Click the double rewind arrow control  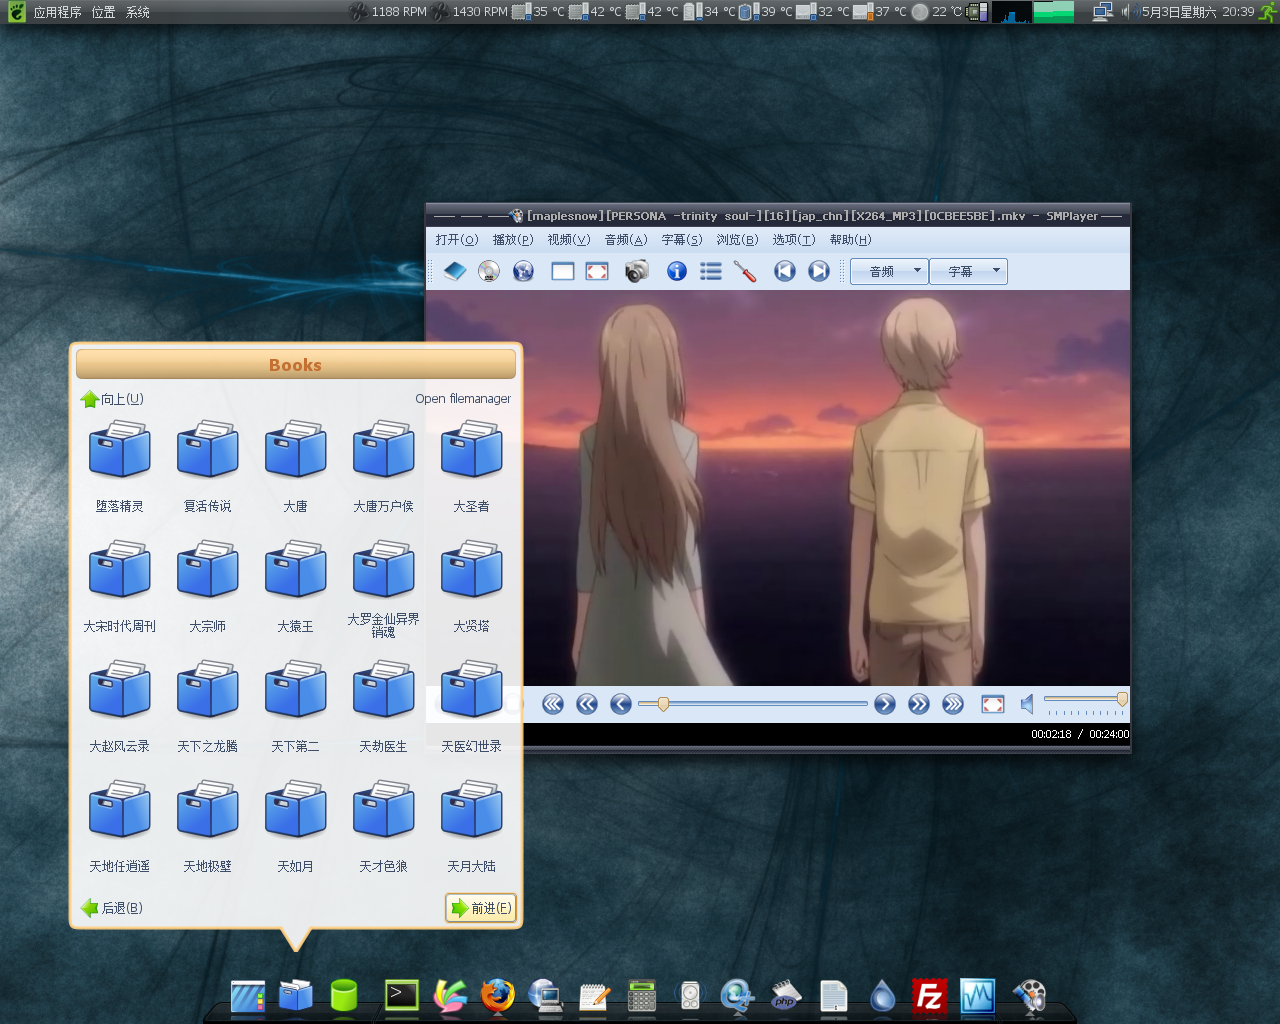(x=587, y=704)
